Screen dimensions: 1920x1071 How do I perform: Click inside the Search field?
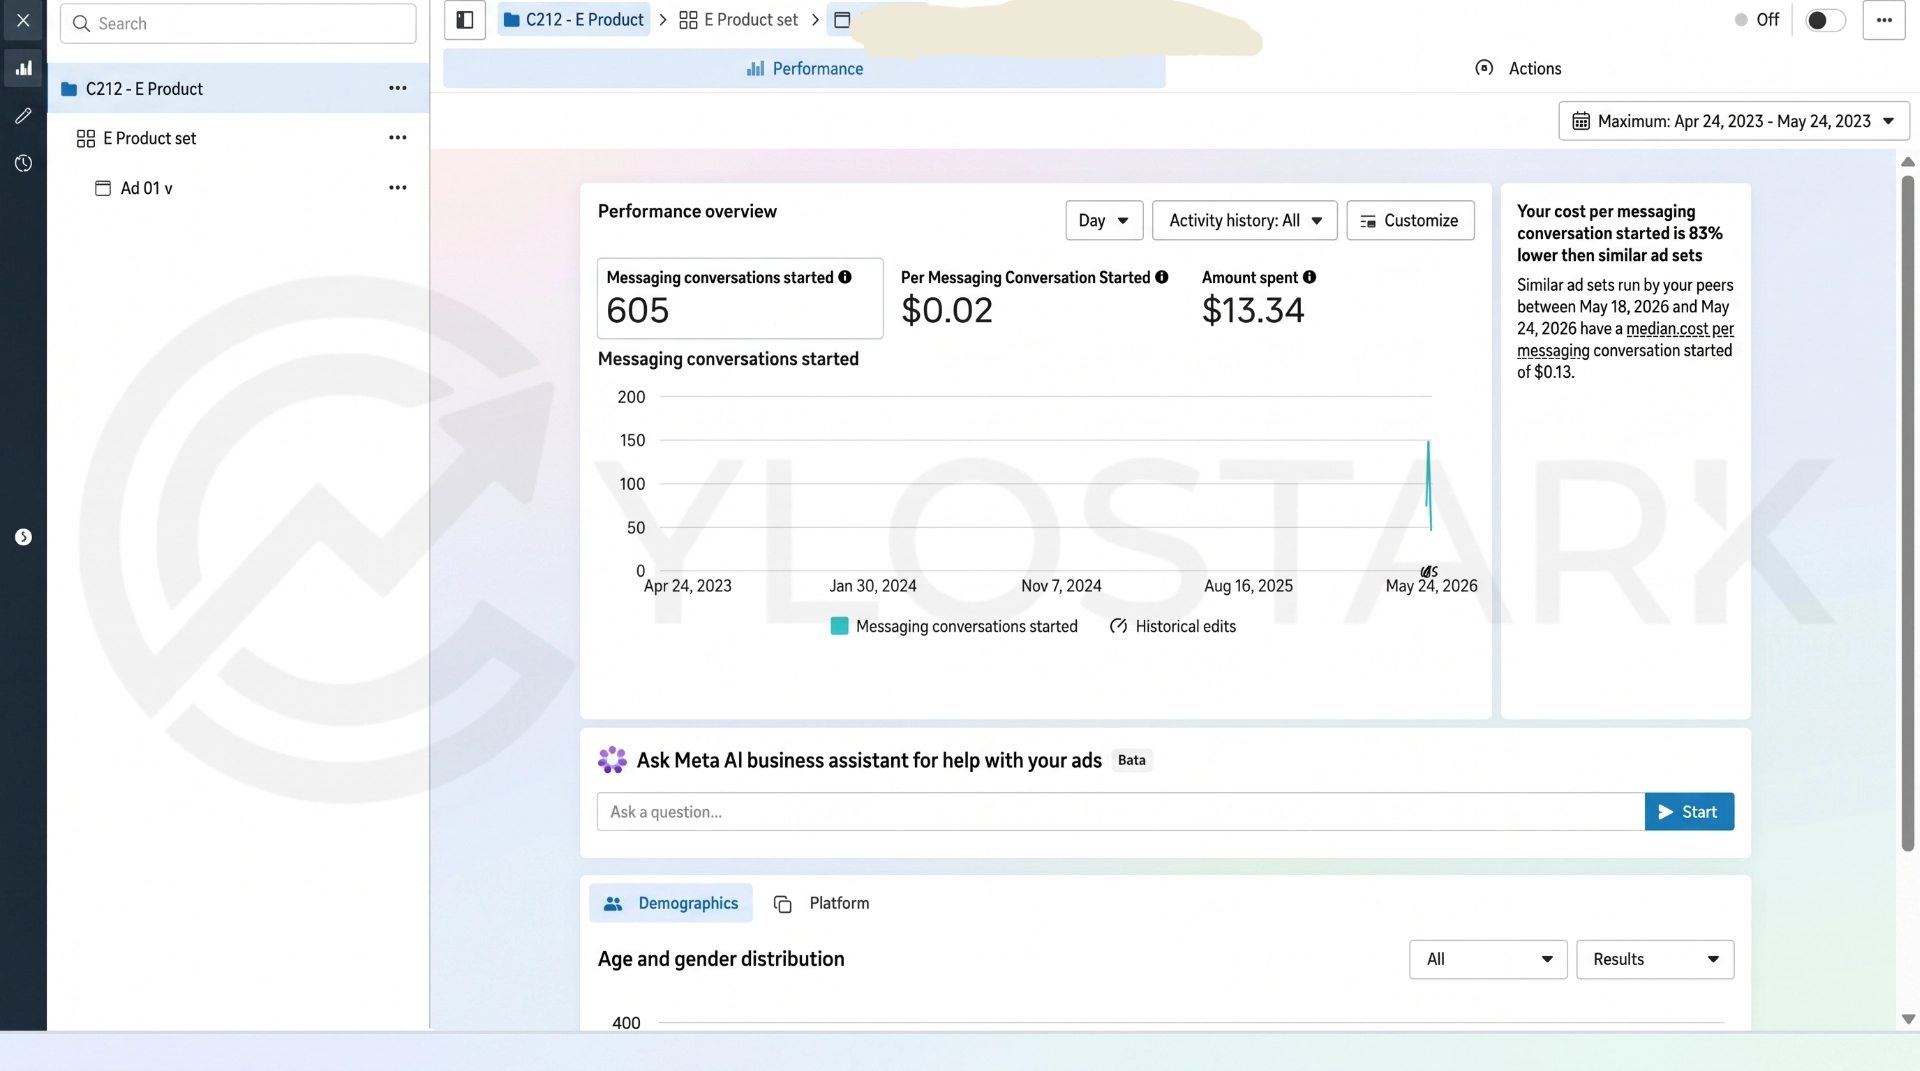point(238,23)
